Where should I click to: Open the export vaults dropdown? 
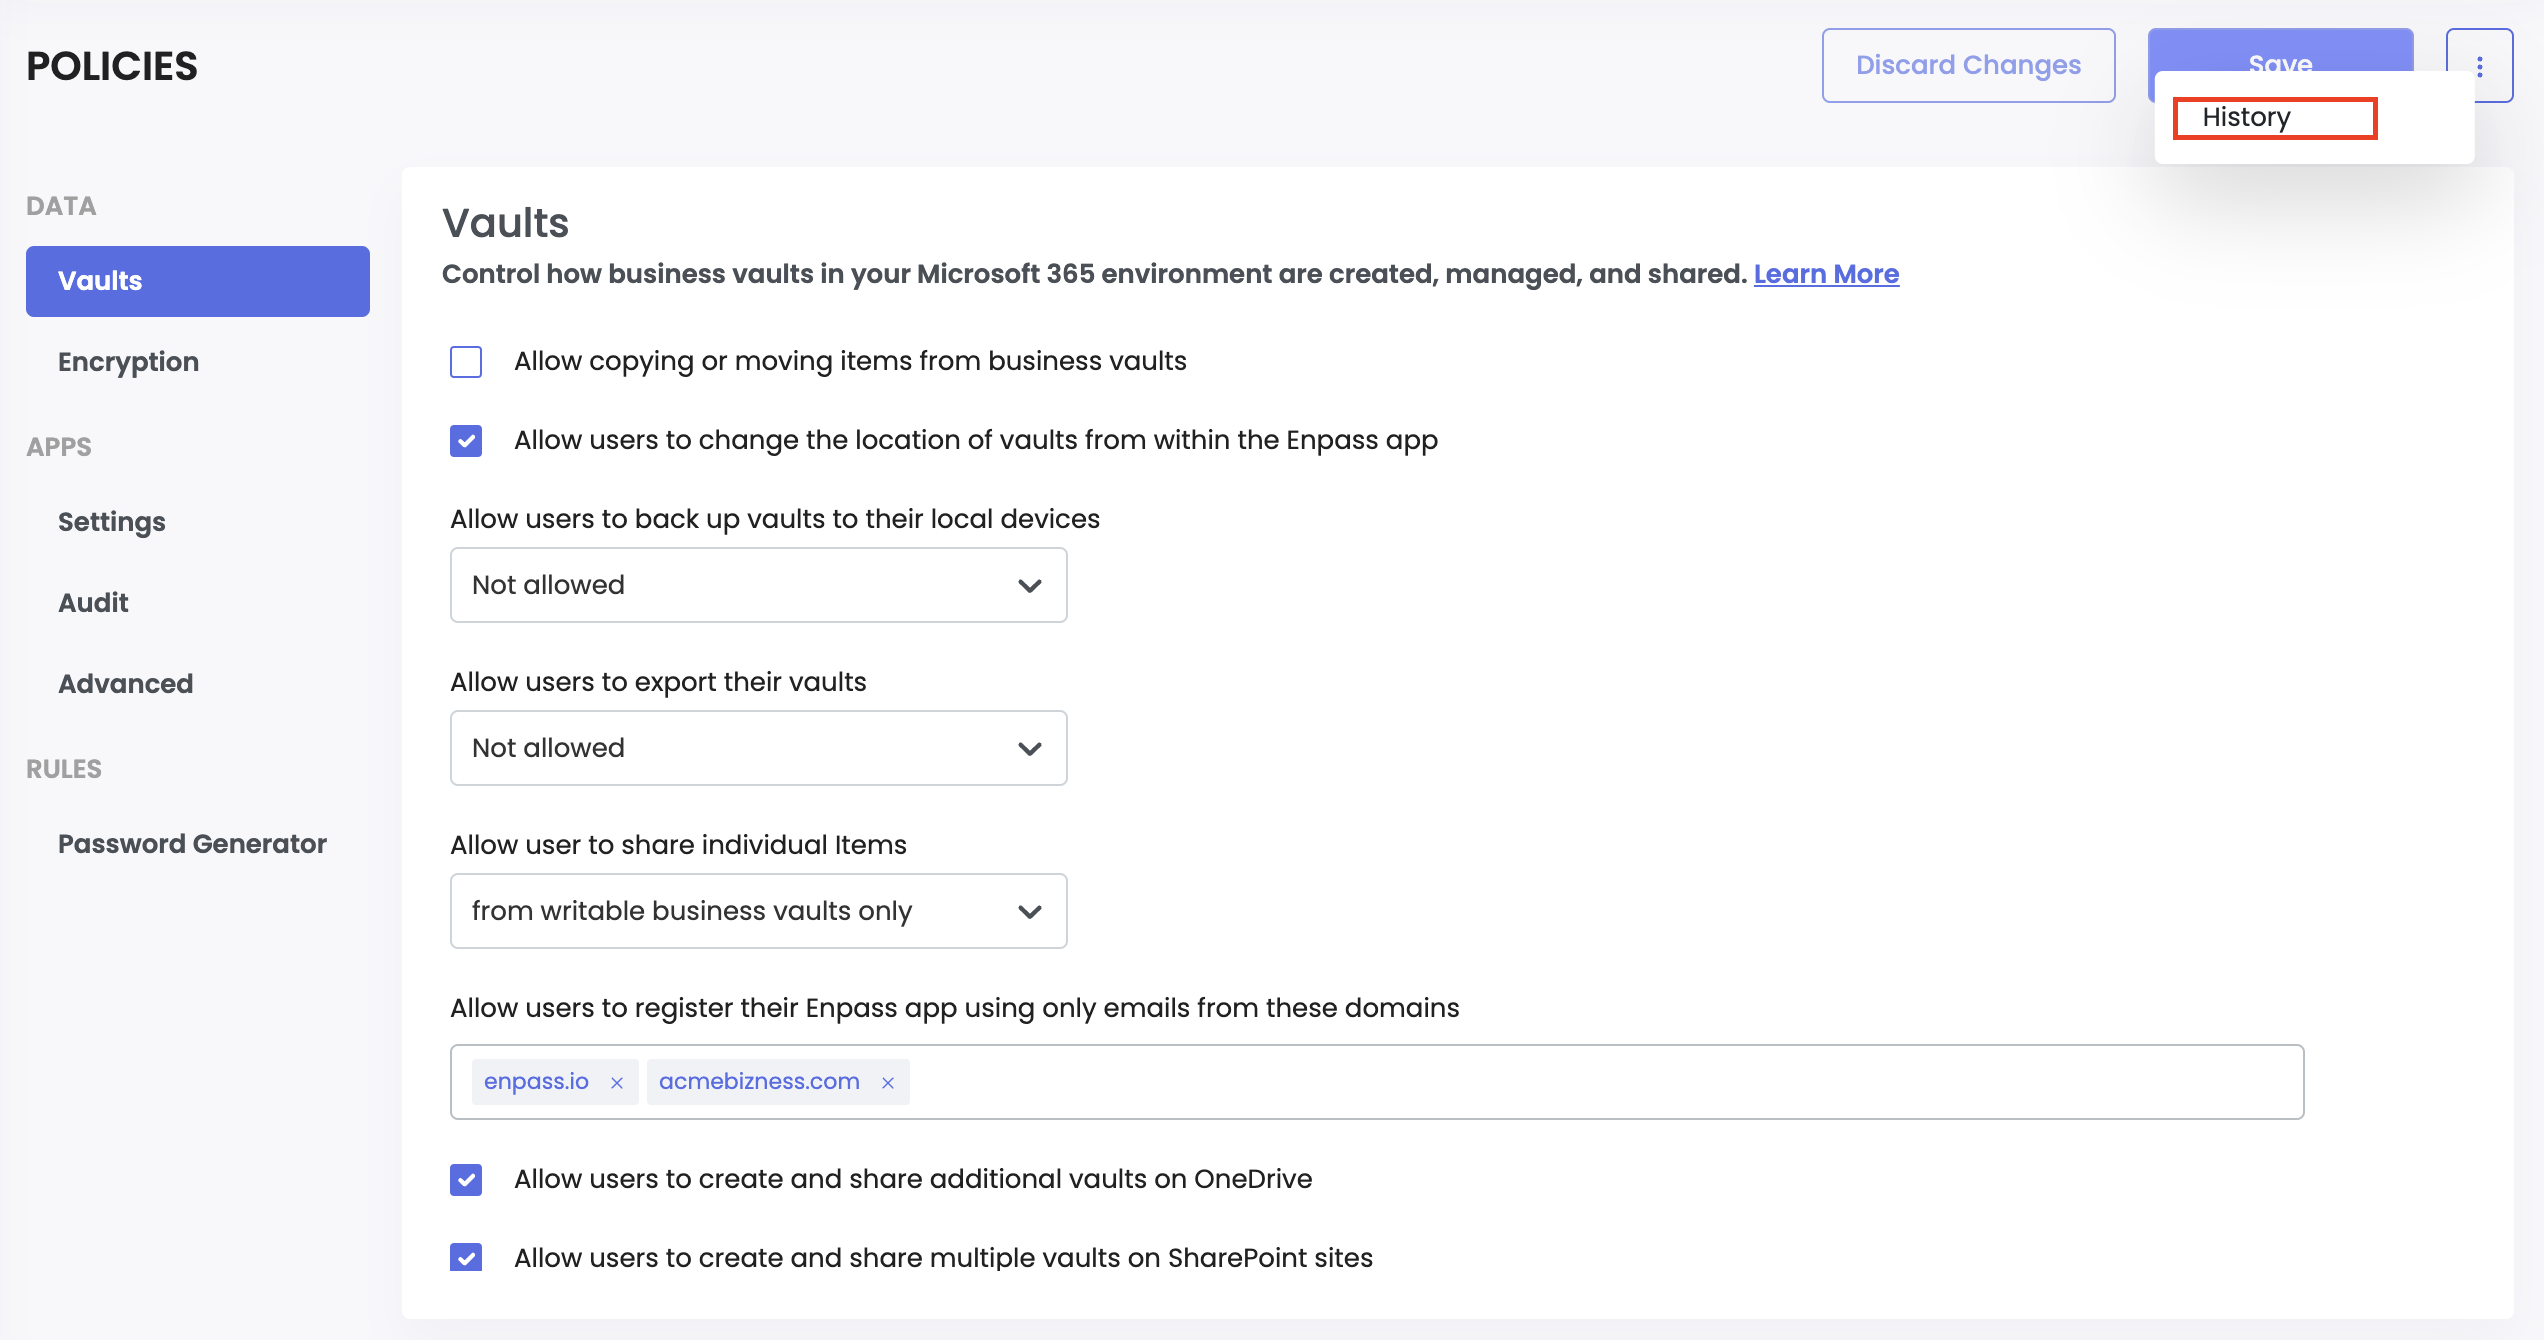759,748
